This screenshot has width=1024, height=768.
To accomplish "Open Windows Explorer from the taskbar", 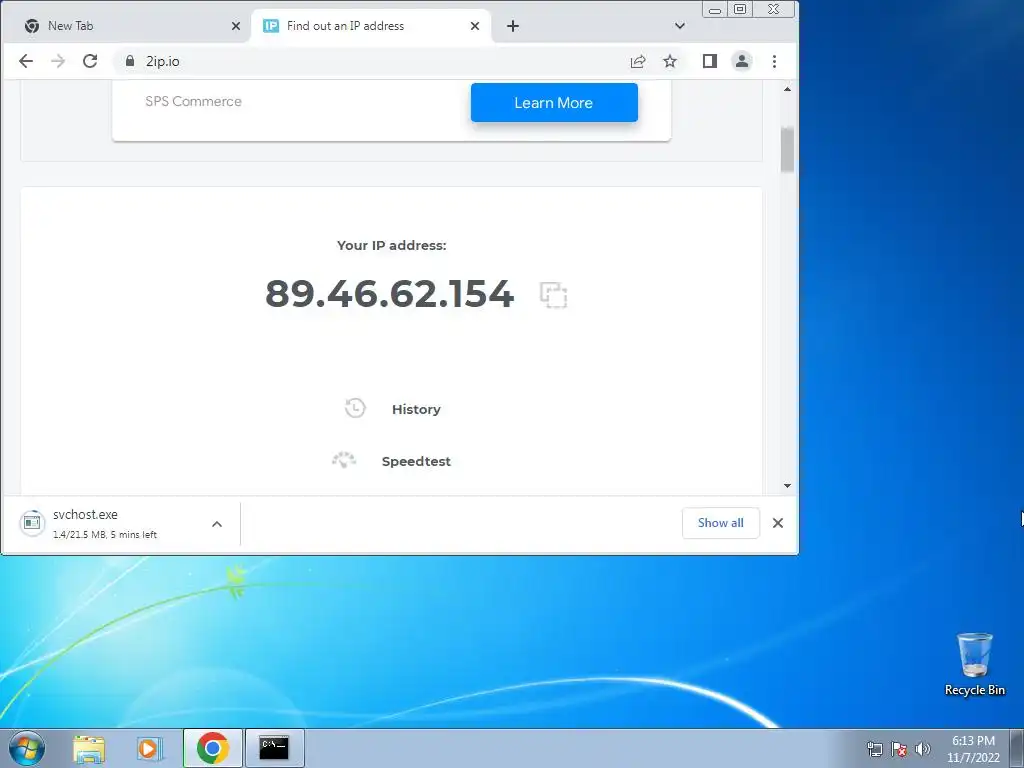I will pyautogui.click(x=89, y=748).
